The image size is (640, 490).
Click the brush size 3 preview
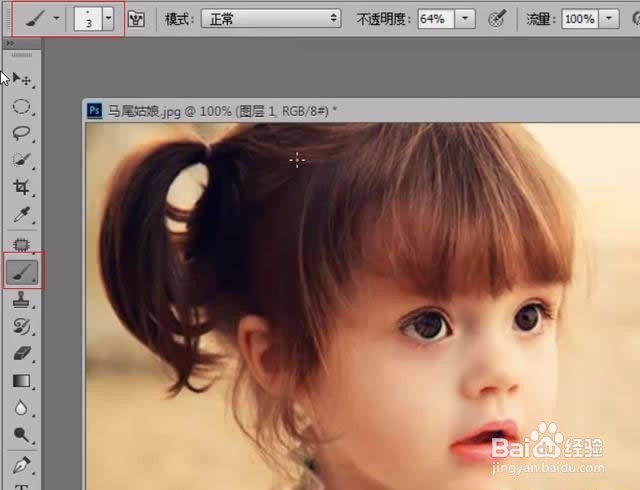pos(88,19)
